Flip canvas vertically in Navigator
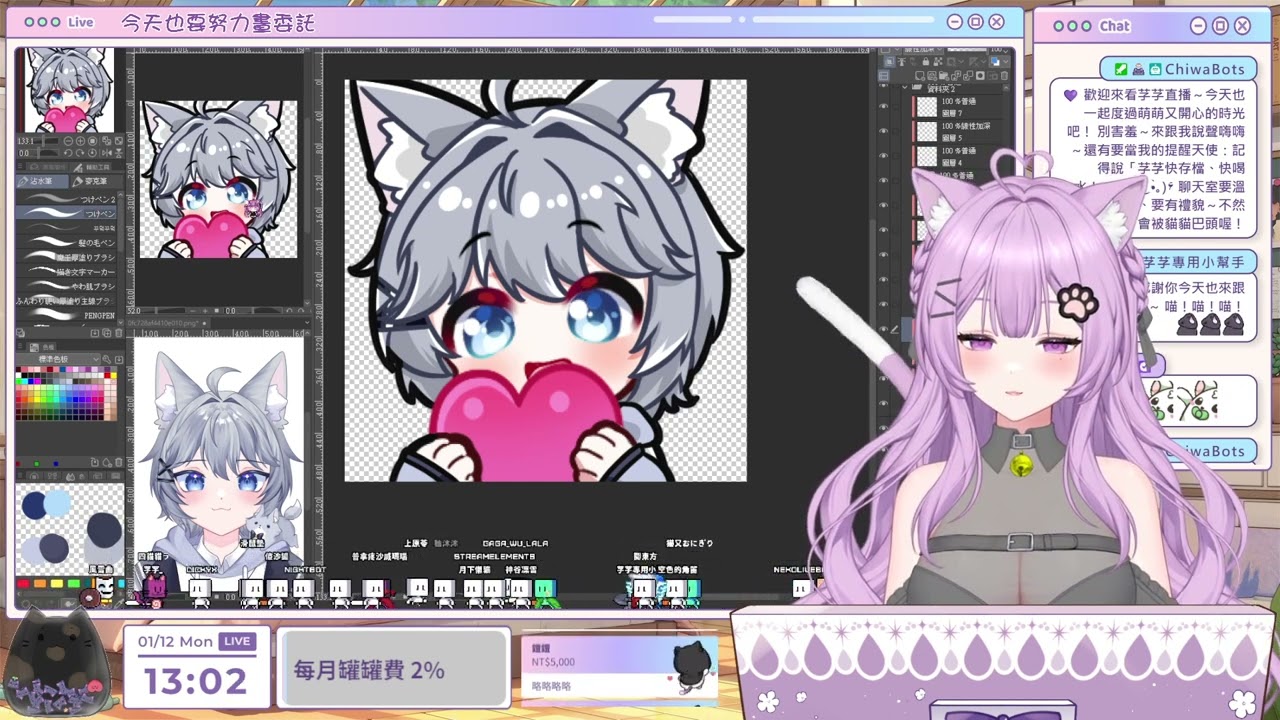The image size is (1280, 720). 119,153
